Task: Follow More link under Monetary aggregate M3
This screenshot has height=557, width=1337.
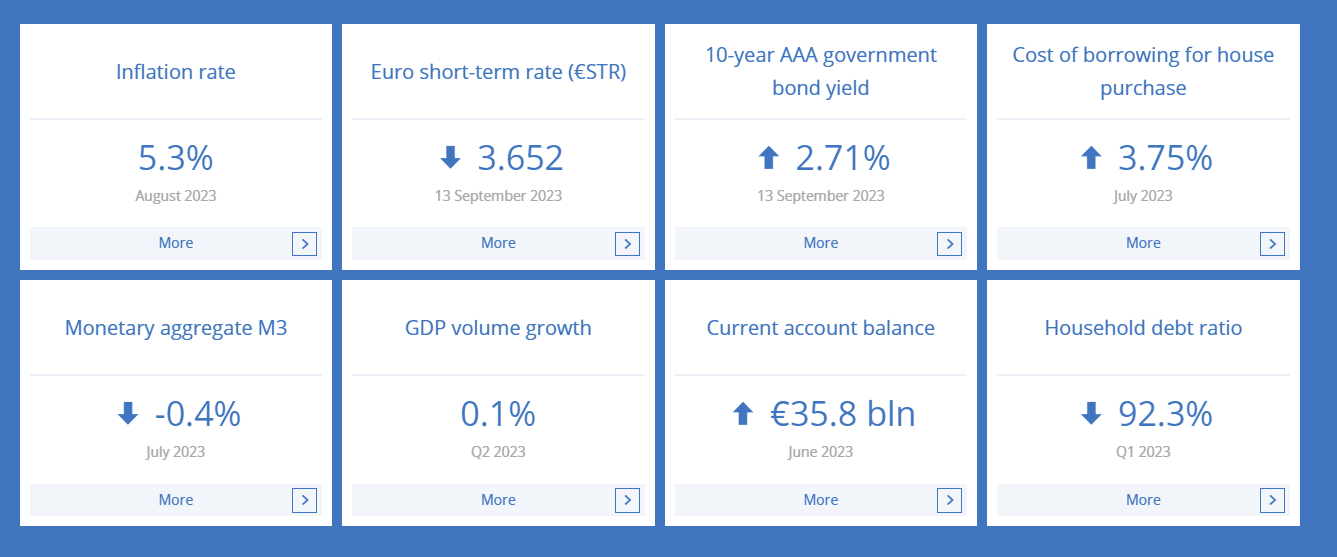Action: (x=176, y=500)
